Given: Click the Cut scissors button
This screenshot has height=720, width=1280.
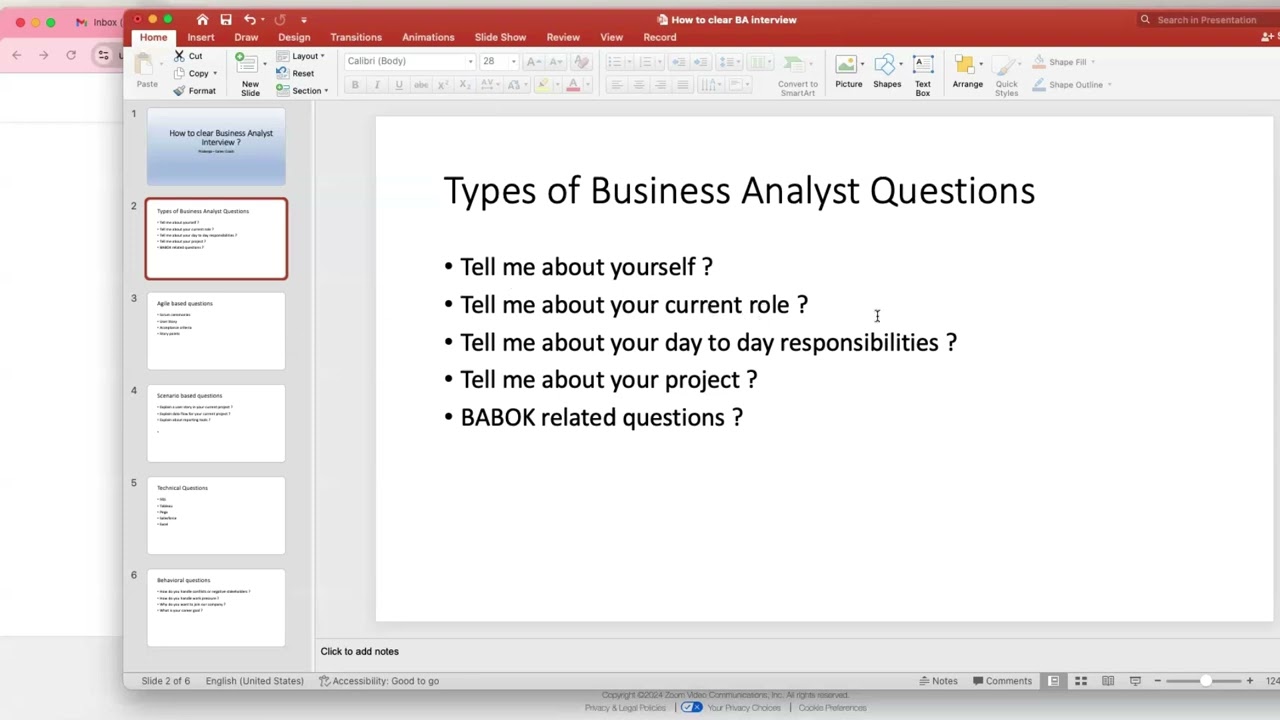Looking at the screenshot, I should coord(188,56).
